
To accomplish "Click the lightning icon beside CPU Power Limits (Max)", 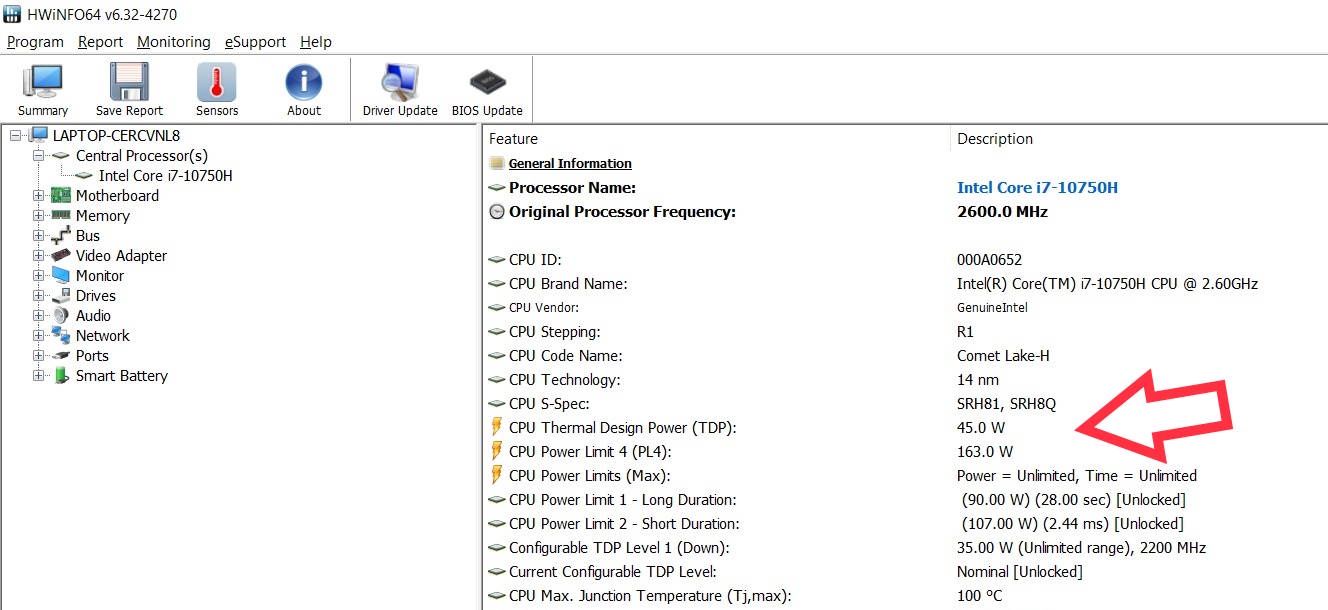I will click(497, 475).
